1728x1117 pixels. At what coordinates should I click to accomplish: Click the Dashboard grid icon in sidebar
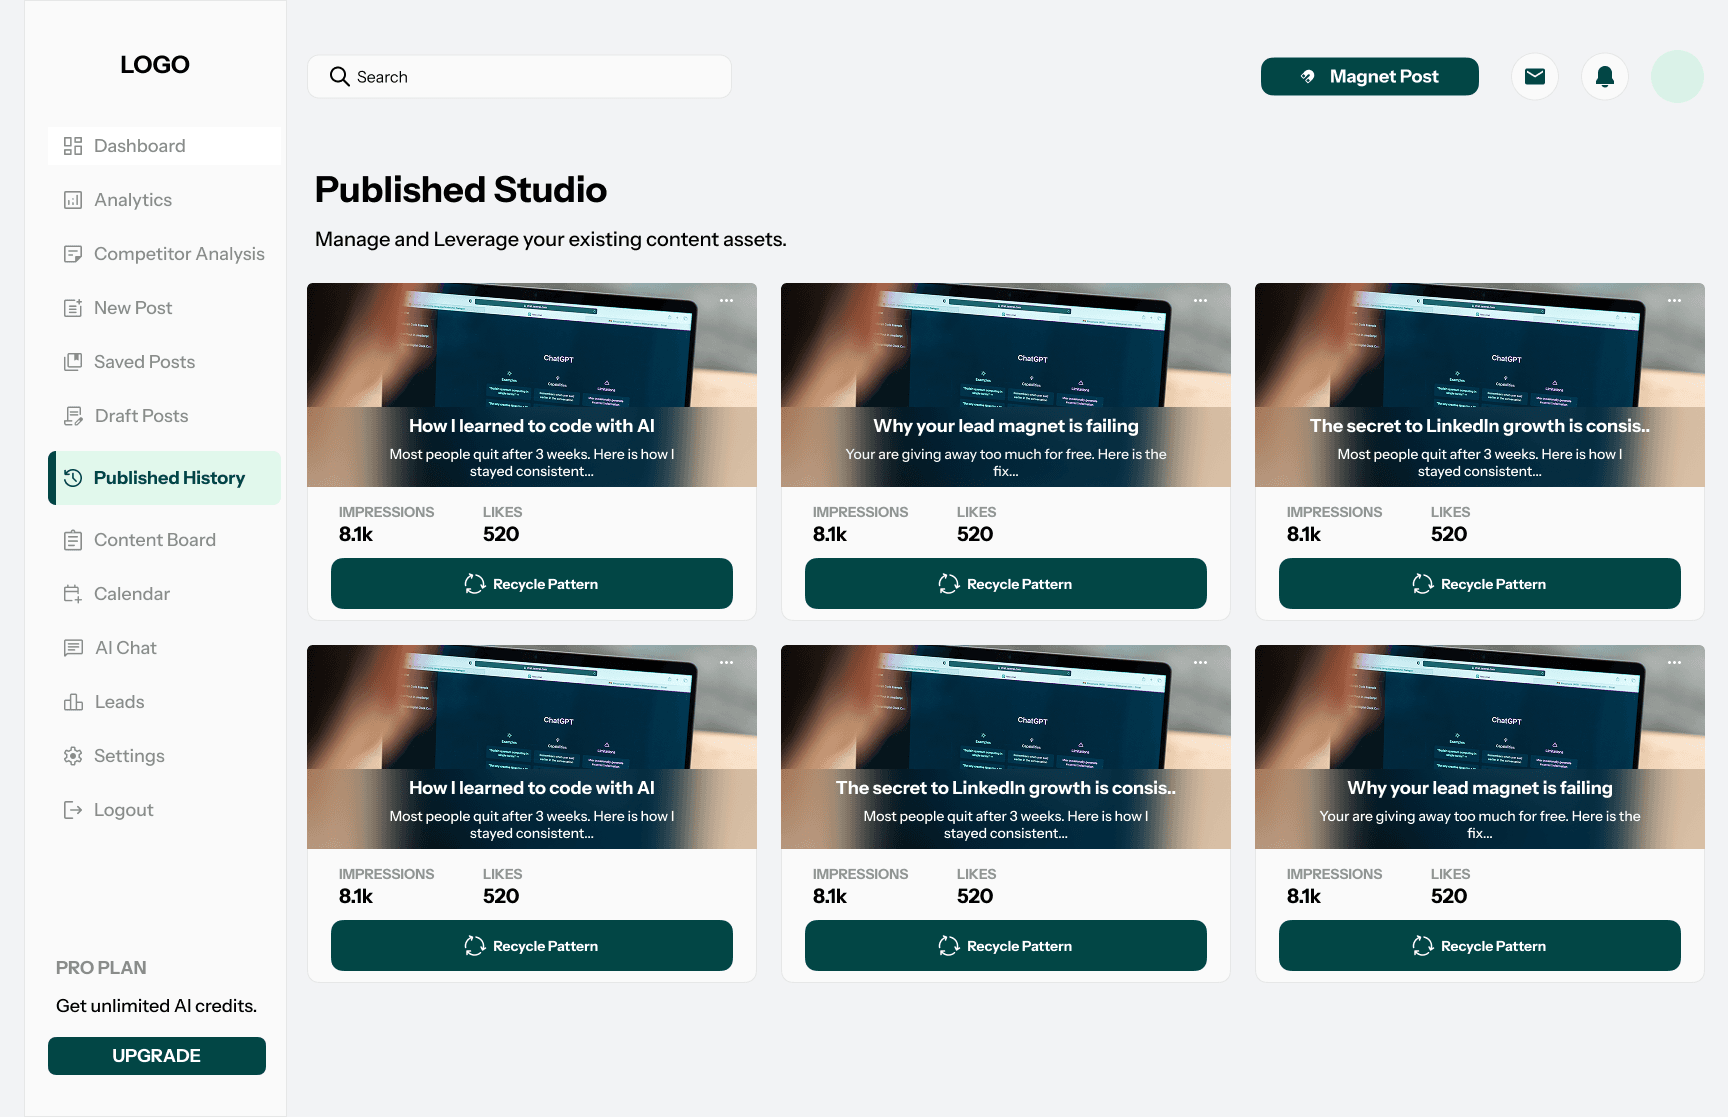[73, 146]
